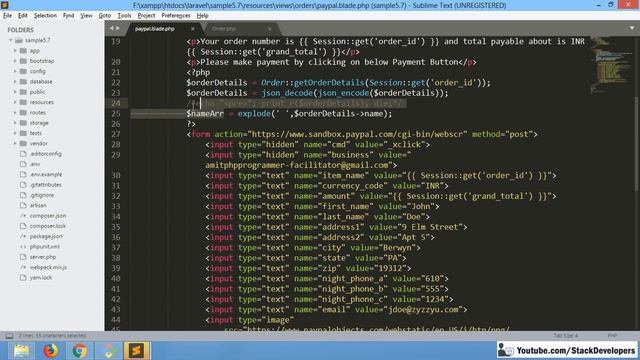Go to next tab with right arrow
Screen dimensions: 640x360
tap(118, 28)
